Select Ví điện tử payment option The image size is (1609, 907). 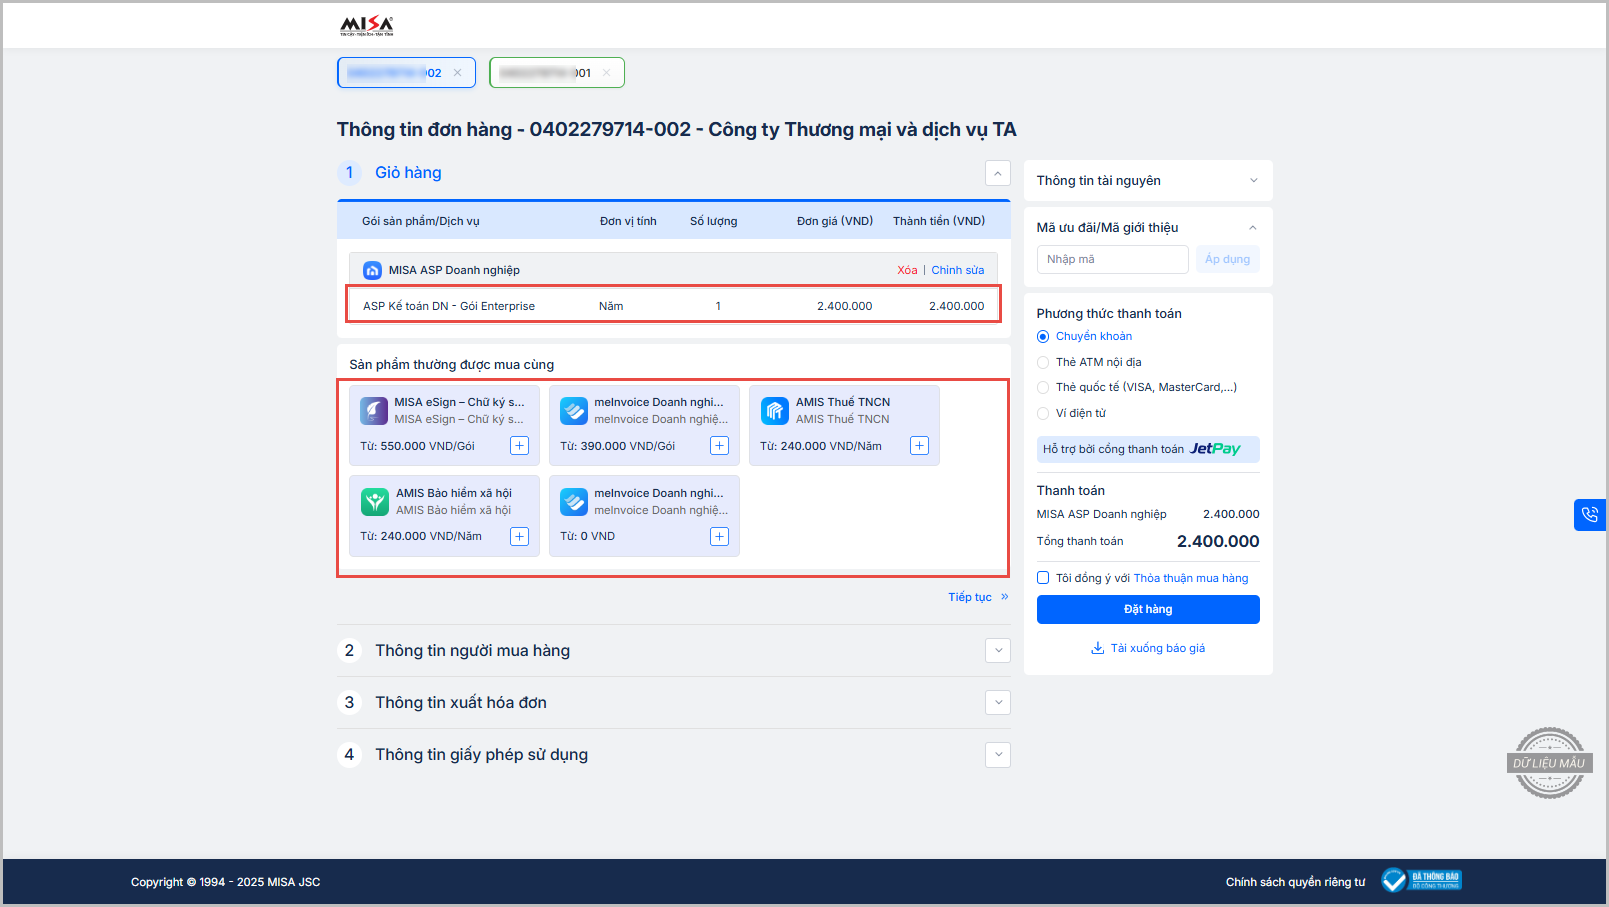[1043, 414]
